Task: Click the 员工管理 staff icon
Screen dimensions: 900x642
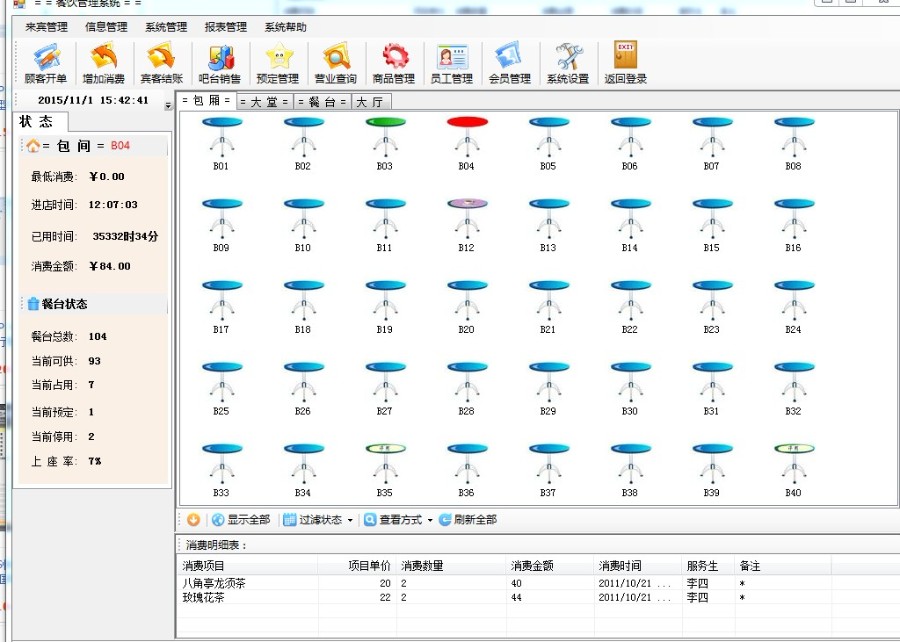Action: click(451, 62)
